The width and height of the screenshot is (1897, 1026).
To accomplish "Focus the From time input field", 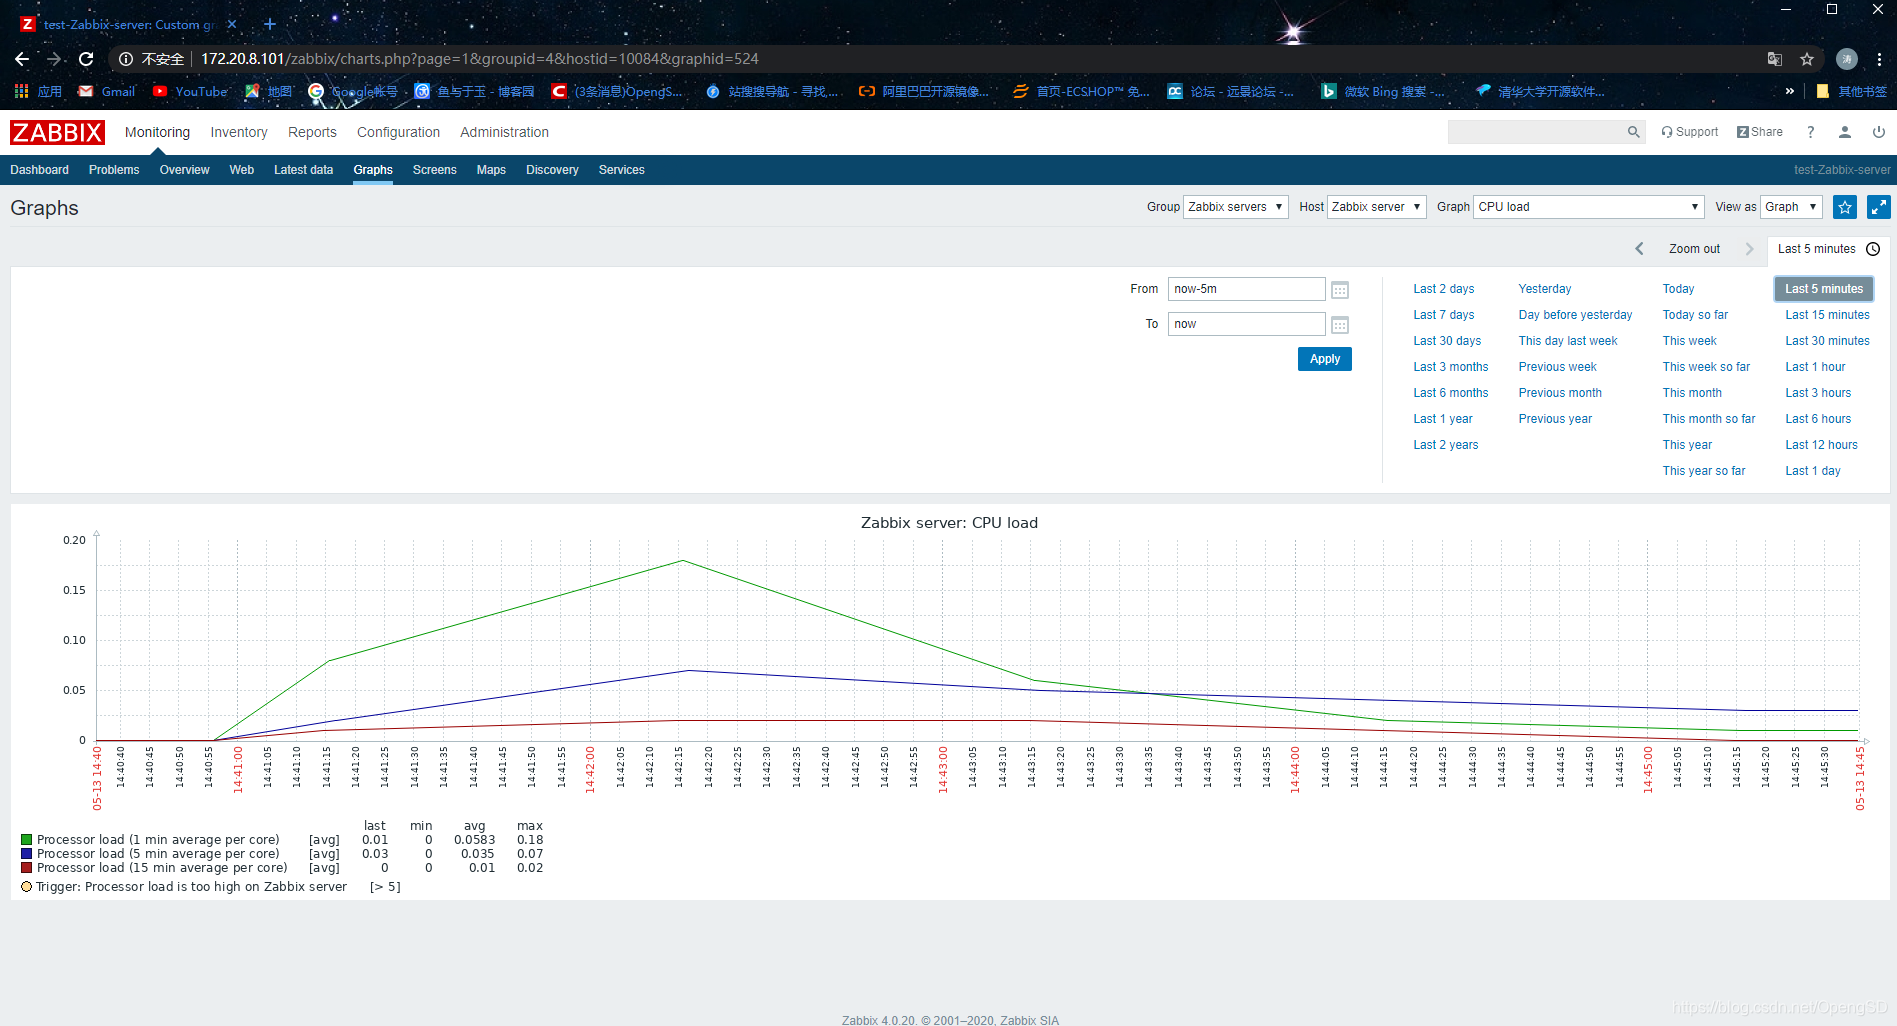I will [1246, 289].
